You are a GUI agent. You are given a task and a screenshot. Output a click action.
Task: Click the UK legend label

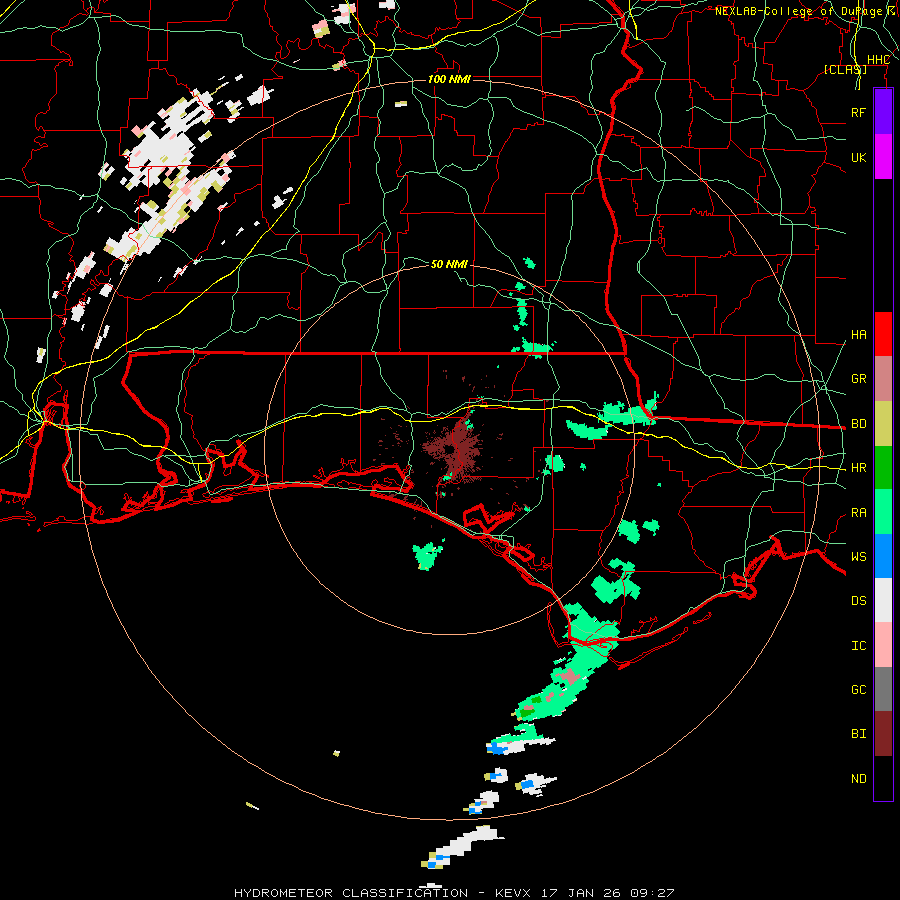pos(859,157)
